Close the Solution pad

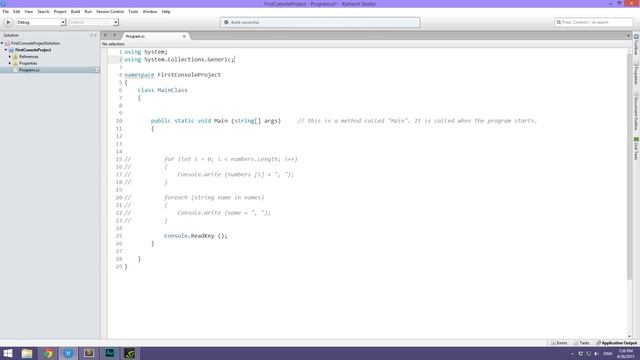96,36
